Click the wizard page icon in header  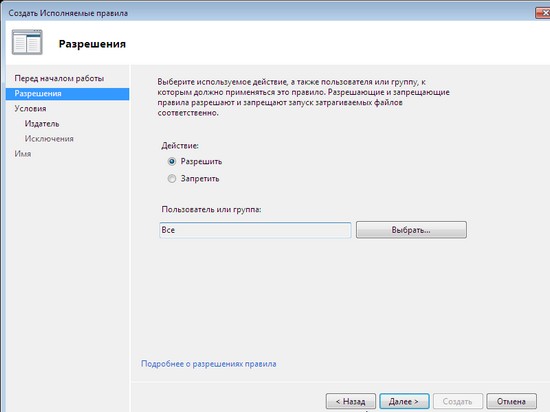pos(27,42)
